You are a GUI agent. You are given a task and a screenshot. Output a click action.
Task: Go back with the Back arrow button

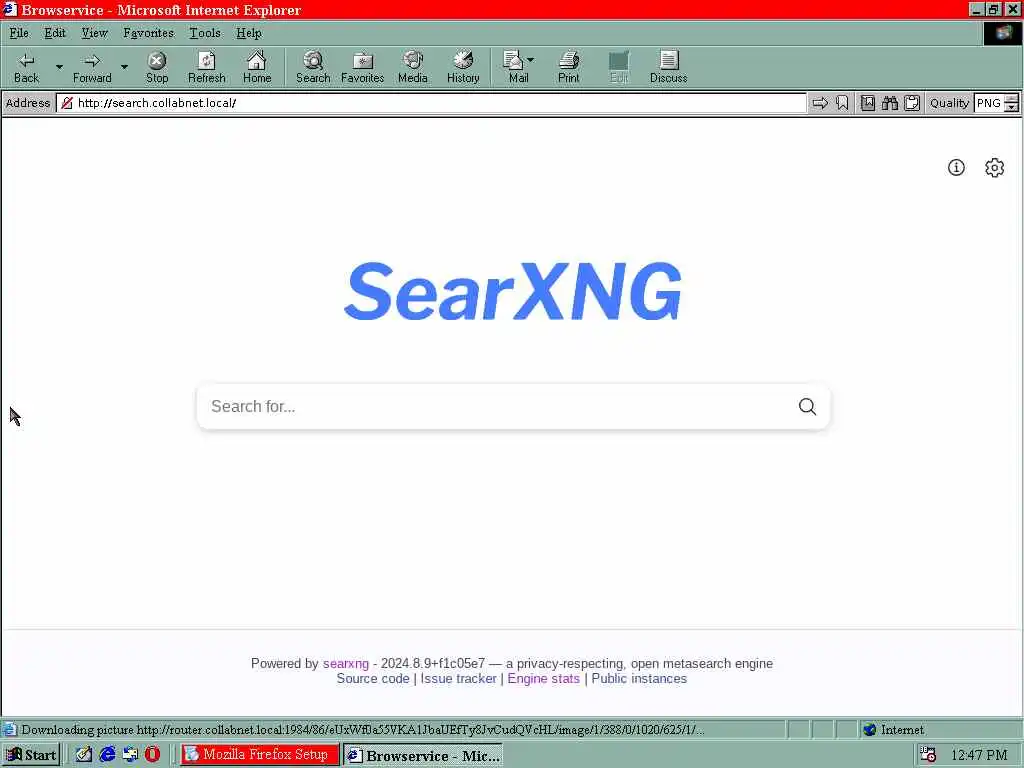27,67
